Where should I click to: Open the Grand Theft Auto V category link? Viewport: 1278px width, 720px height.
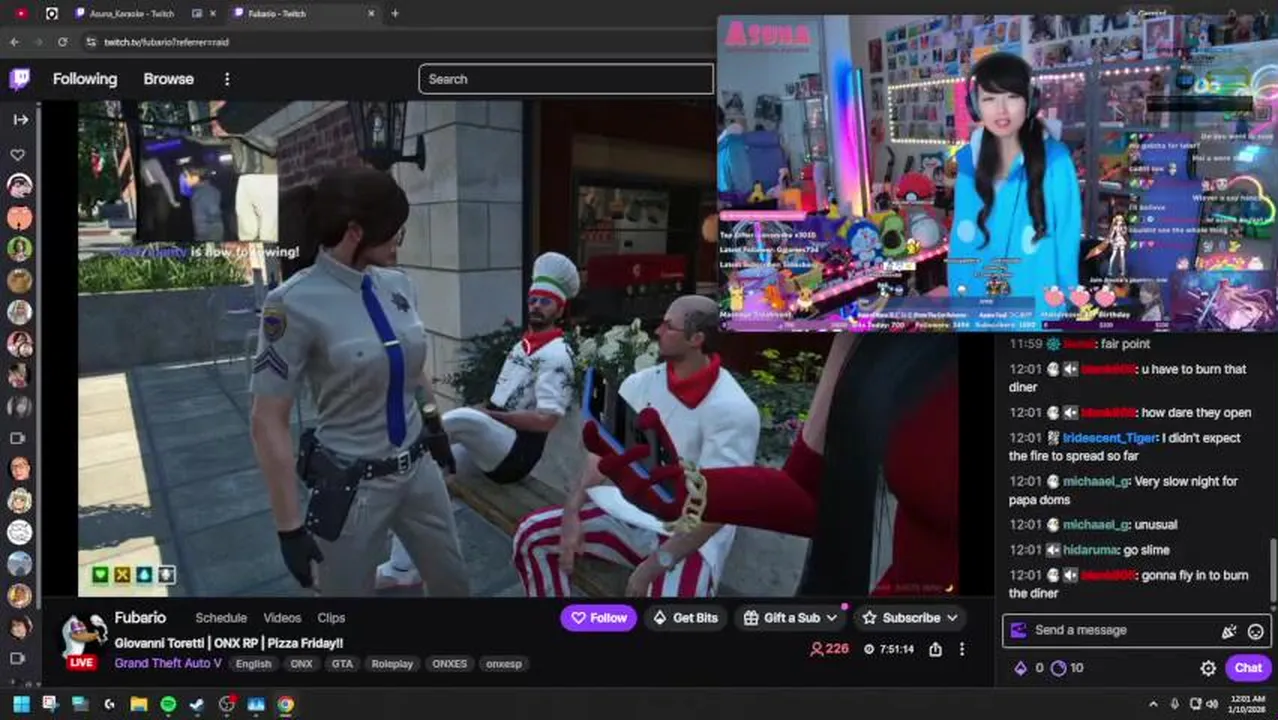click(x=168, y=663)
